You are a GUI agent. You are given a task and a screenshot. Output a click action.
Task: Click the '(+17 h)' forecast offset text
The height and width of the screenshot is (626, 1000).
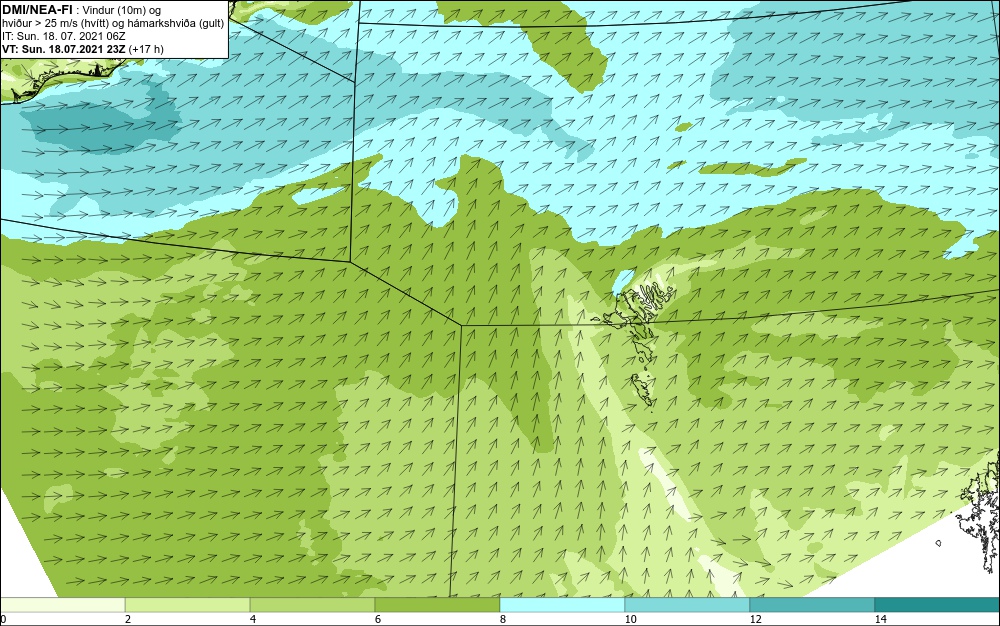click(146, 48)
